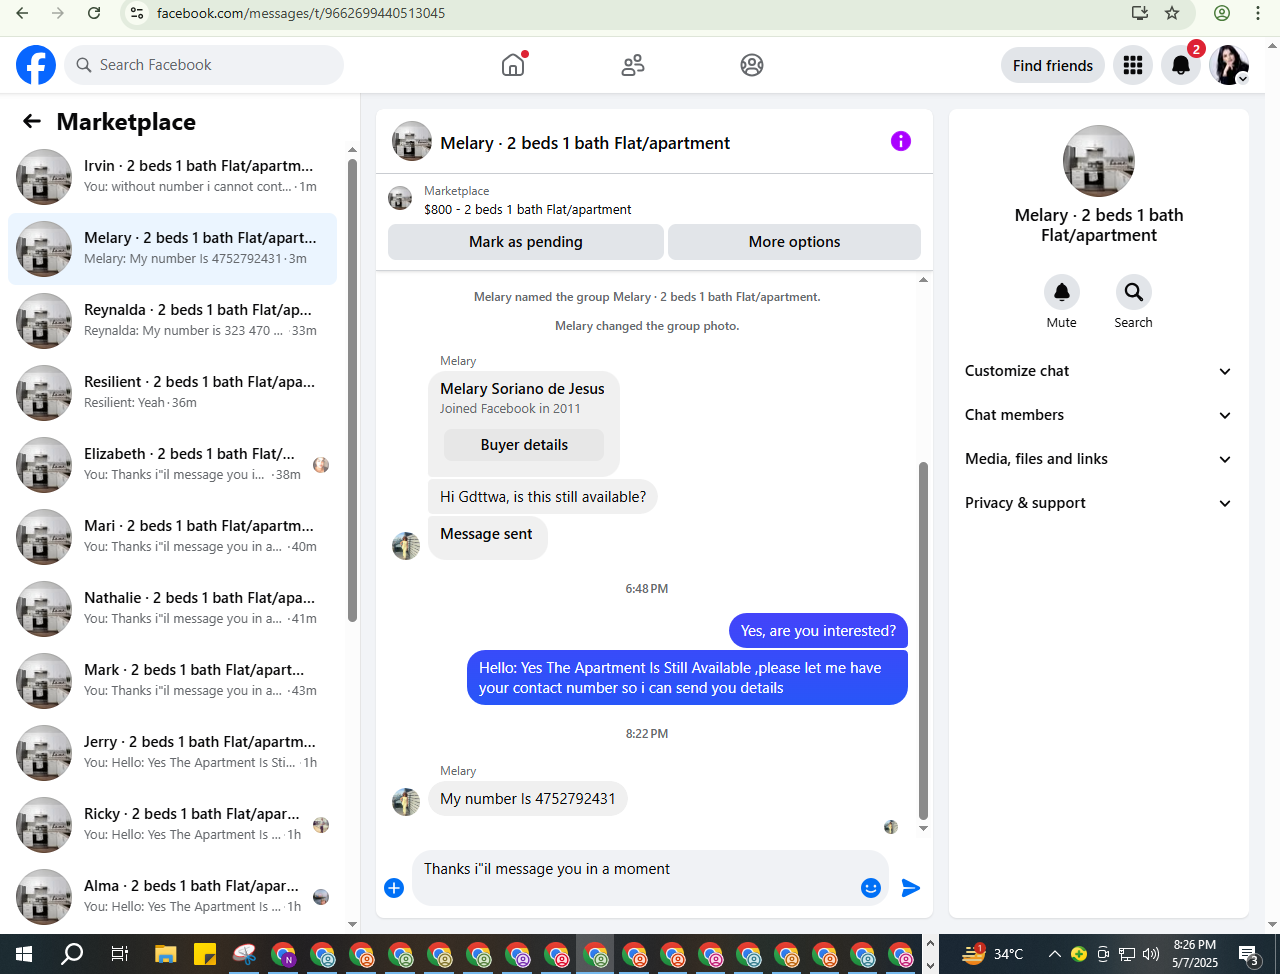Open the Elizabeth conversation

(x=173, y=465)
